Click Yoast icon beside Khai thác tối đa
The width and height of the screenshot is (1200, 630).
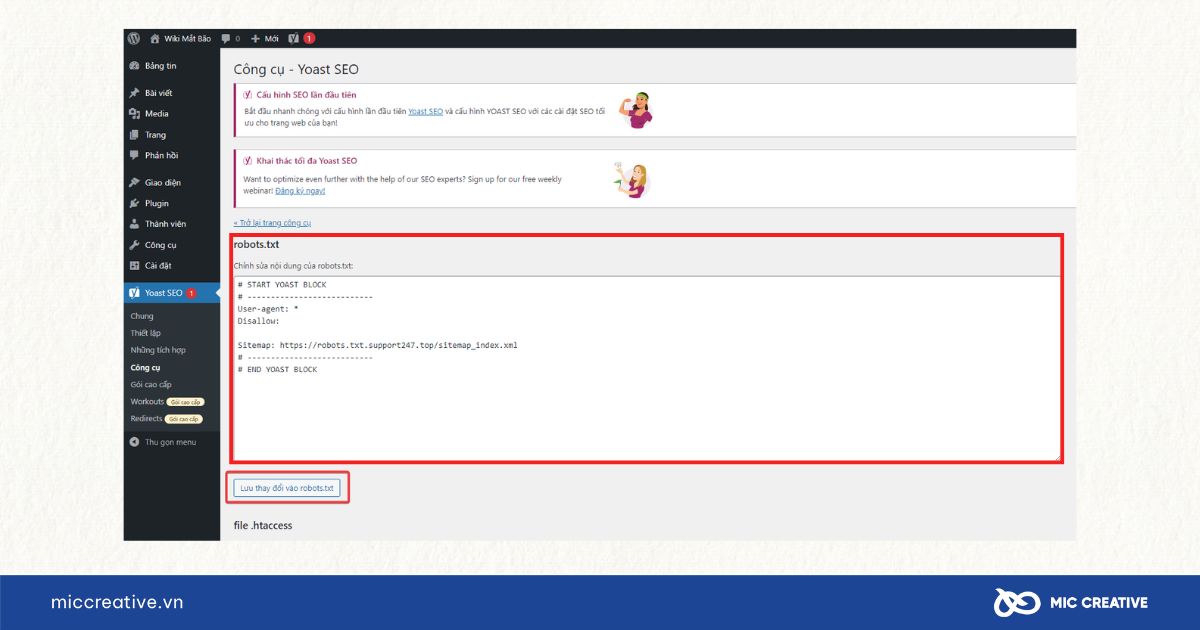(x=247, y=161)
